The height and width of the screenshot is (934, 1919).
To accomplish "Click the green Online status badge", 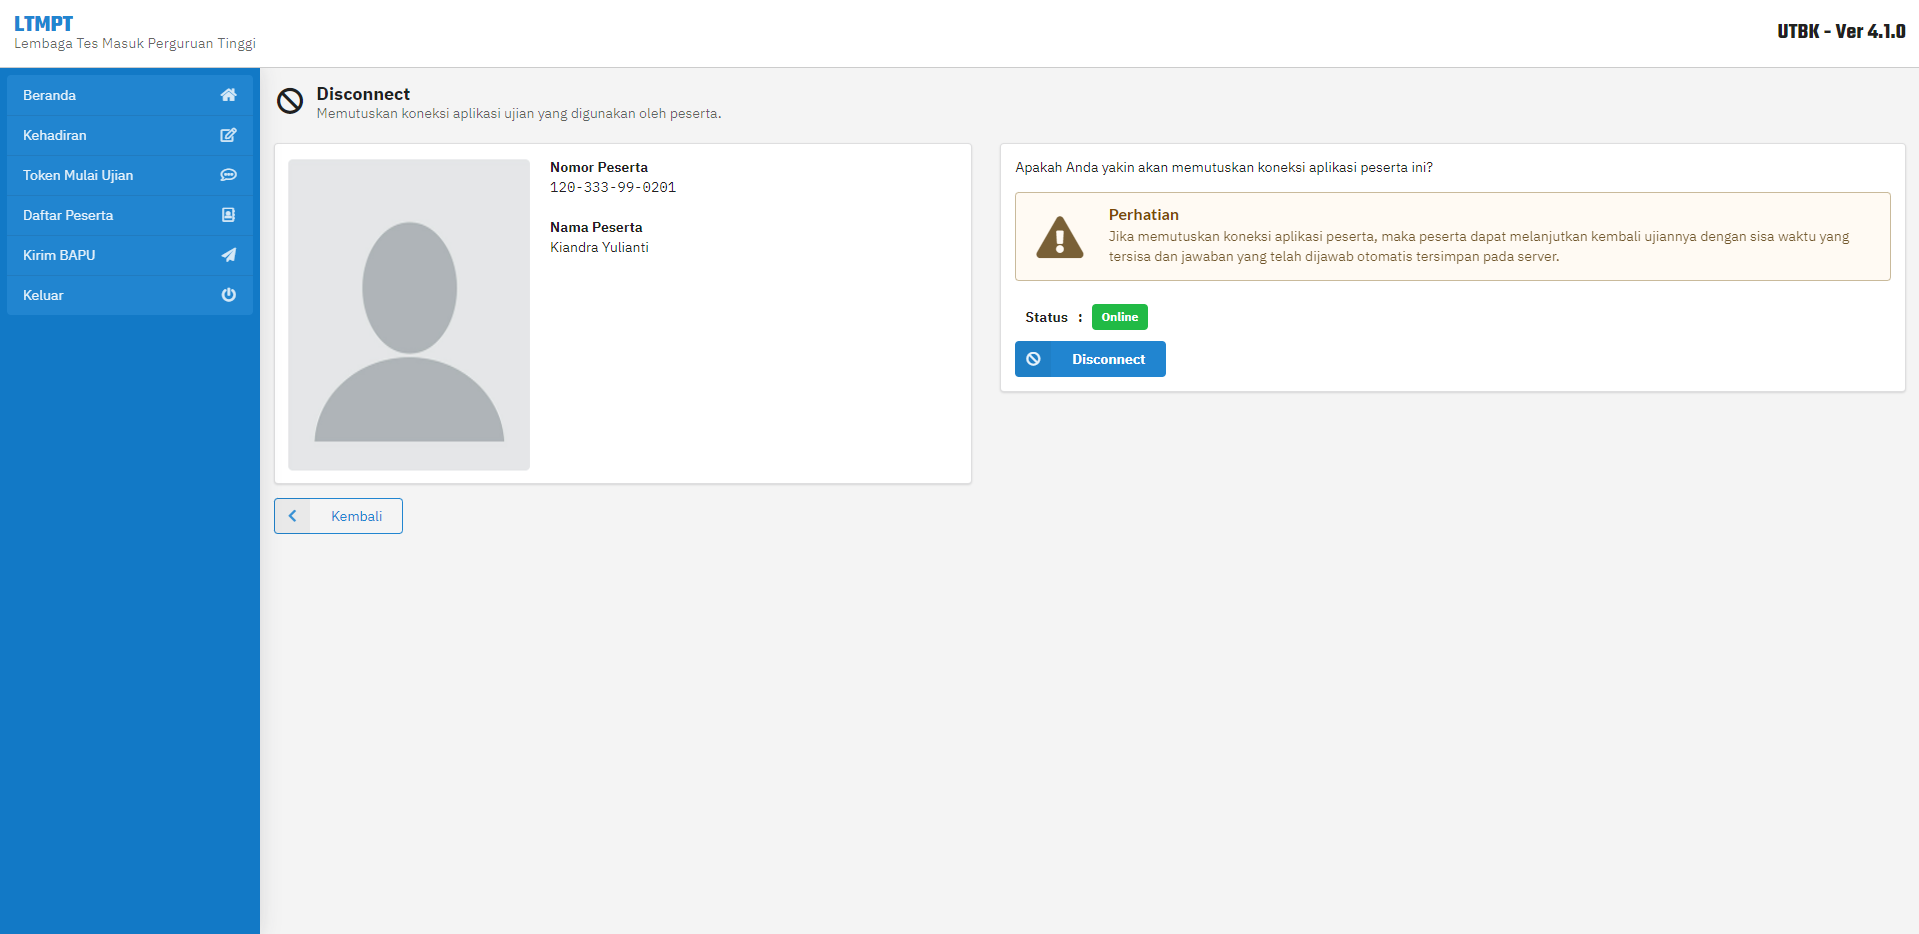I will click(1119, 317).
